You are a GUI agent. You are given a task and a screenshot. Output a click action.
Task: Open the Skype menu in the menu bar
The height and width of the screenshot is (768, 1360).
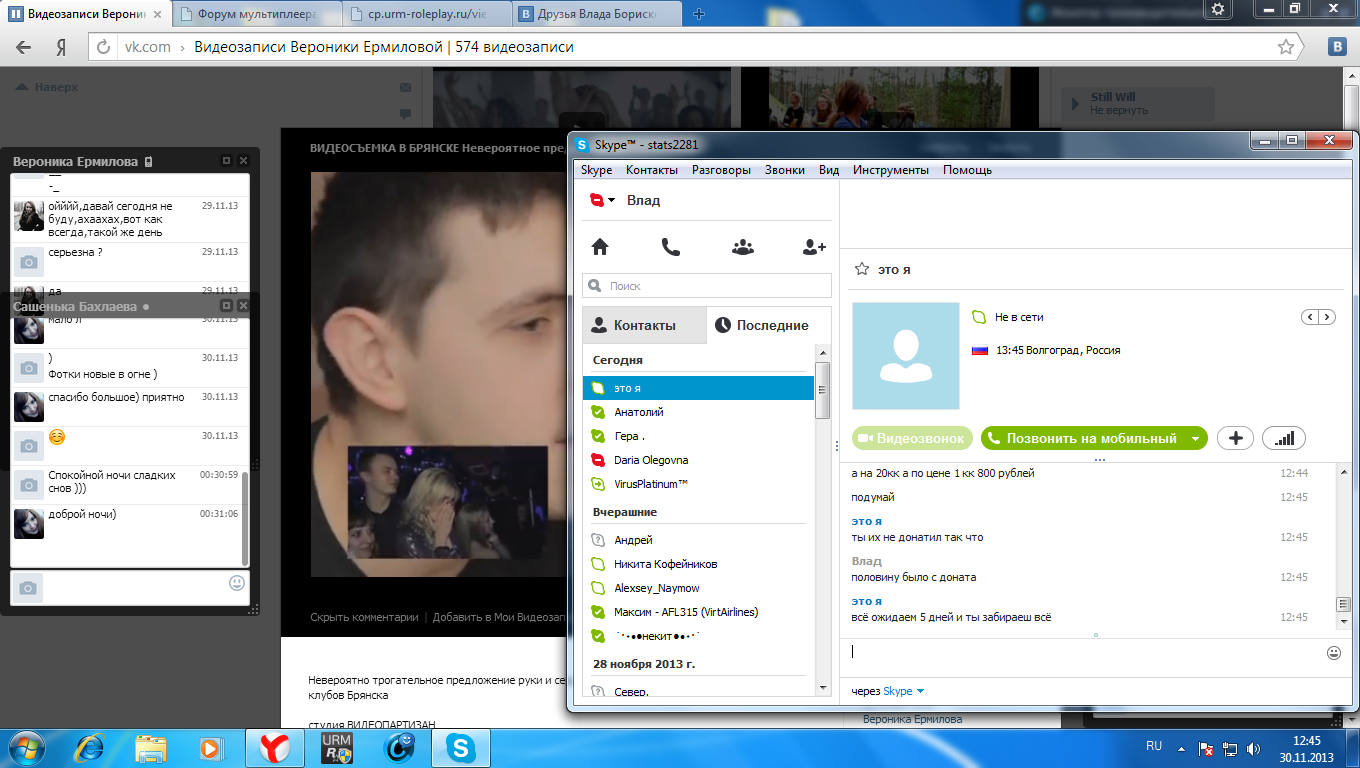[597, 170]
